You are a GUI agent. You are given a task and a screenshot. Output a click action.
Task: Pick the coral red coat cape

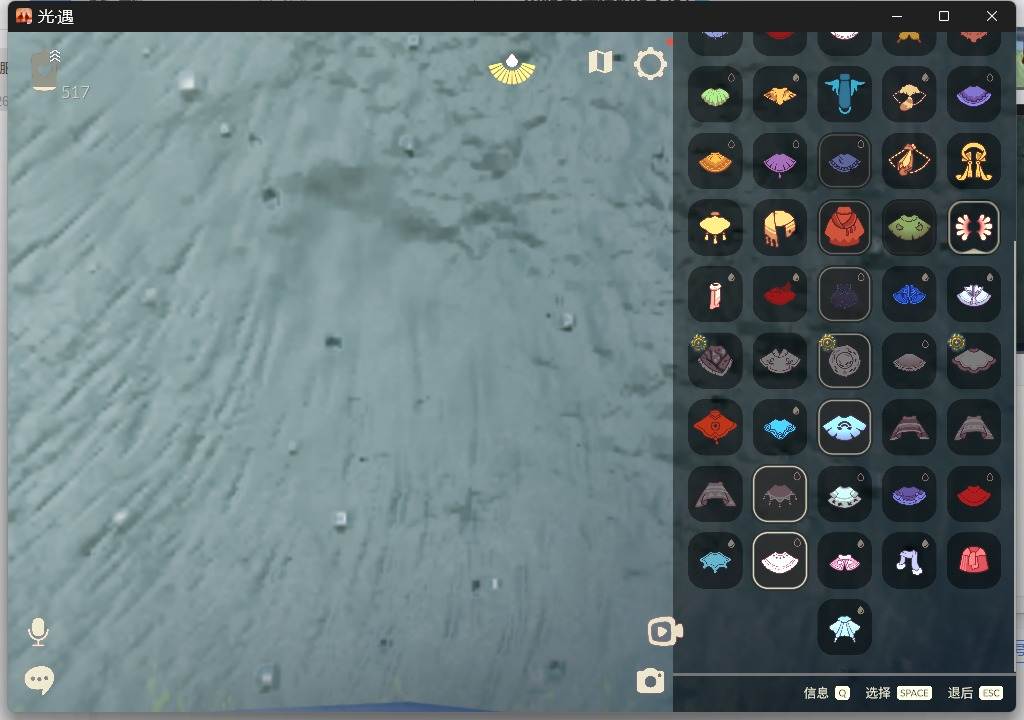pos(973,561)
